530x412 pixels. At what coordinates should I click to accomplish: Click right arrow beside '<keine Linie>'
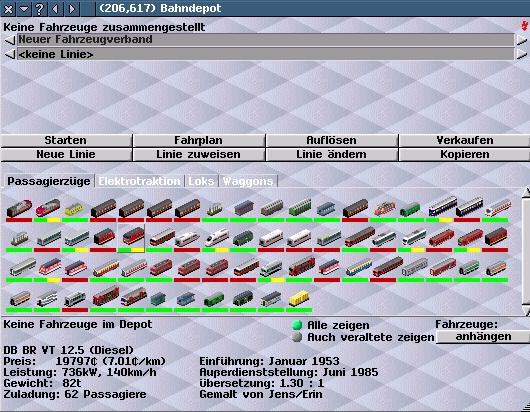522,54
